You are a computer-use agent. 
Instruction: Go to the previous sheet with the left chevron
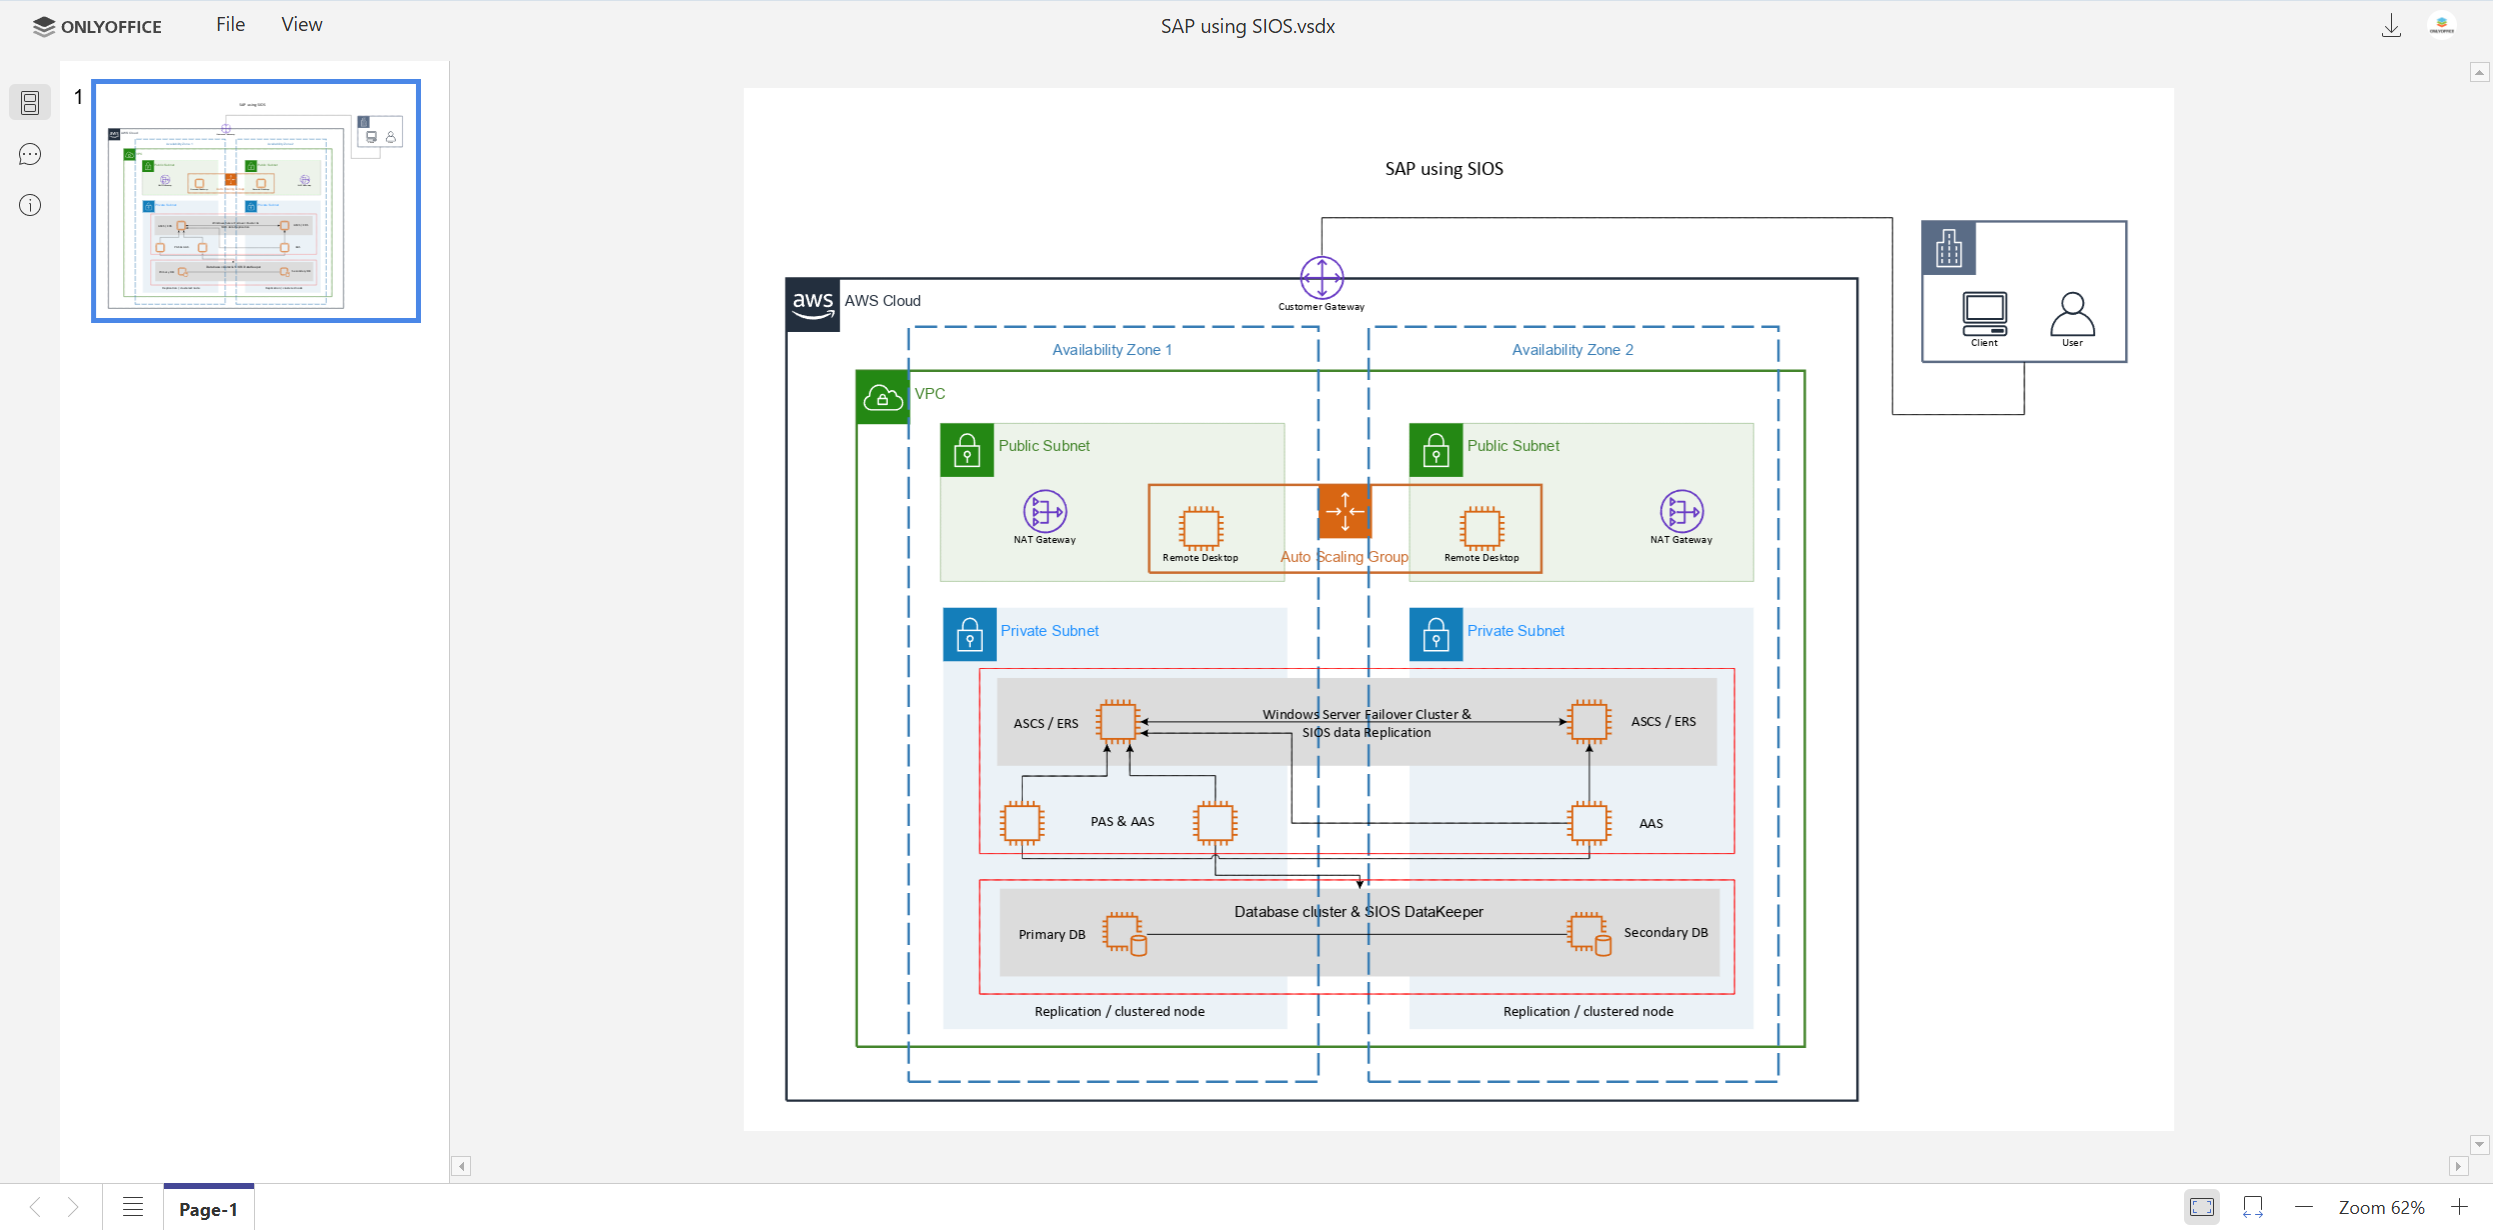[x=35, y=1206]
